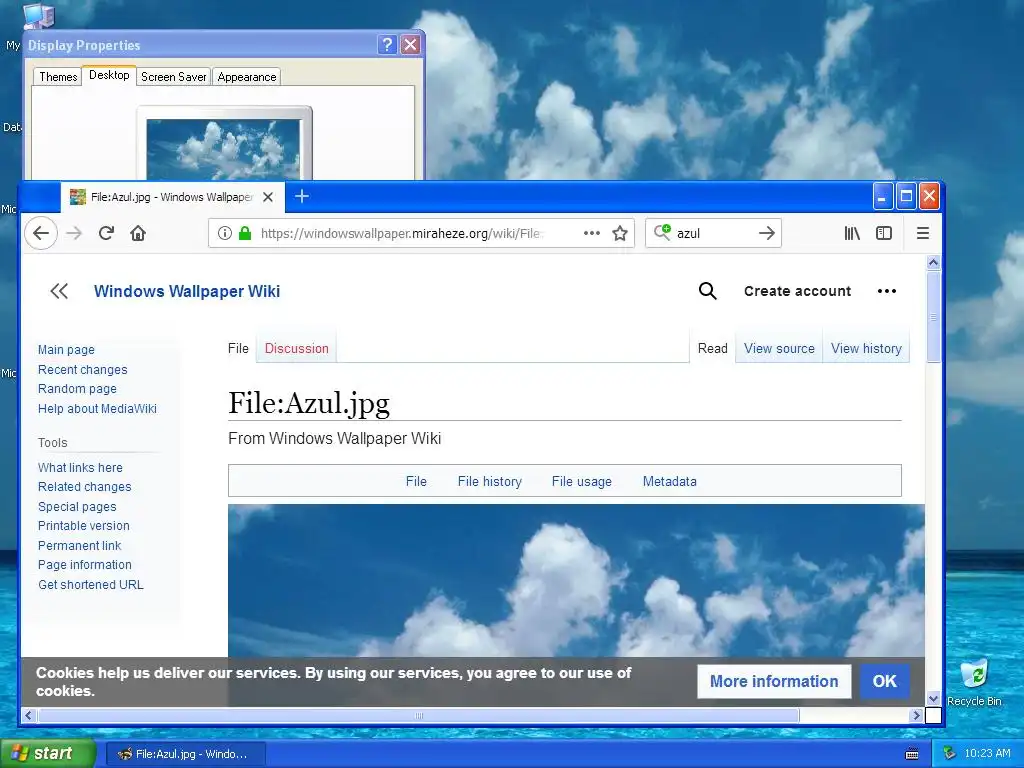Click the horizontal scrollbar left arrow
The image size is (1024, 768).
(28, 716)
